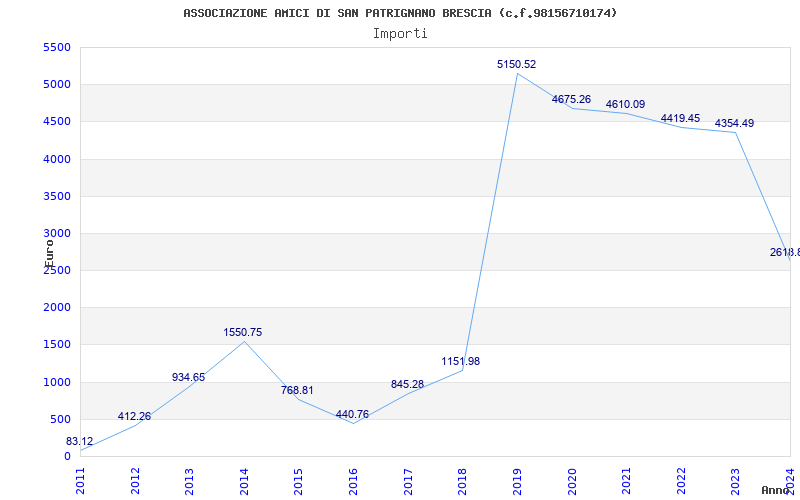
Task: Click the 440.76 data label
Action: (352, 414)
